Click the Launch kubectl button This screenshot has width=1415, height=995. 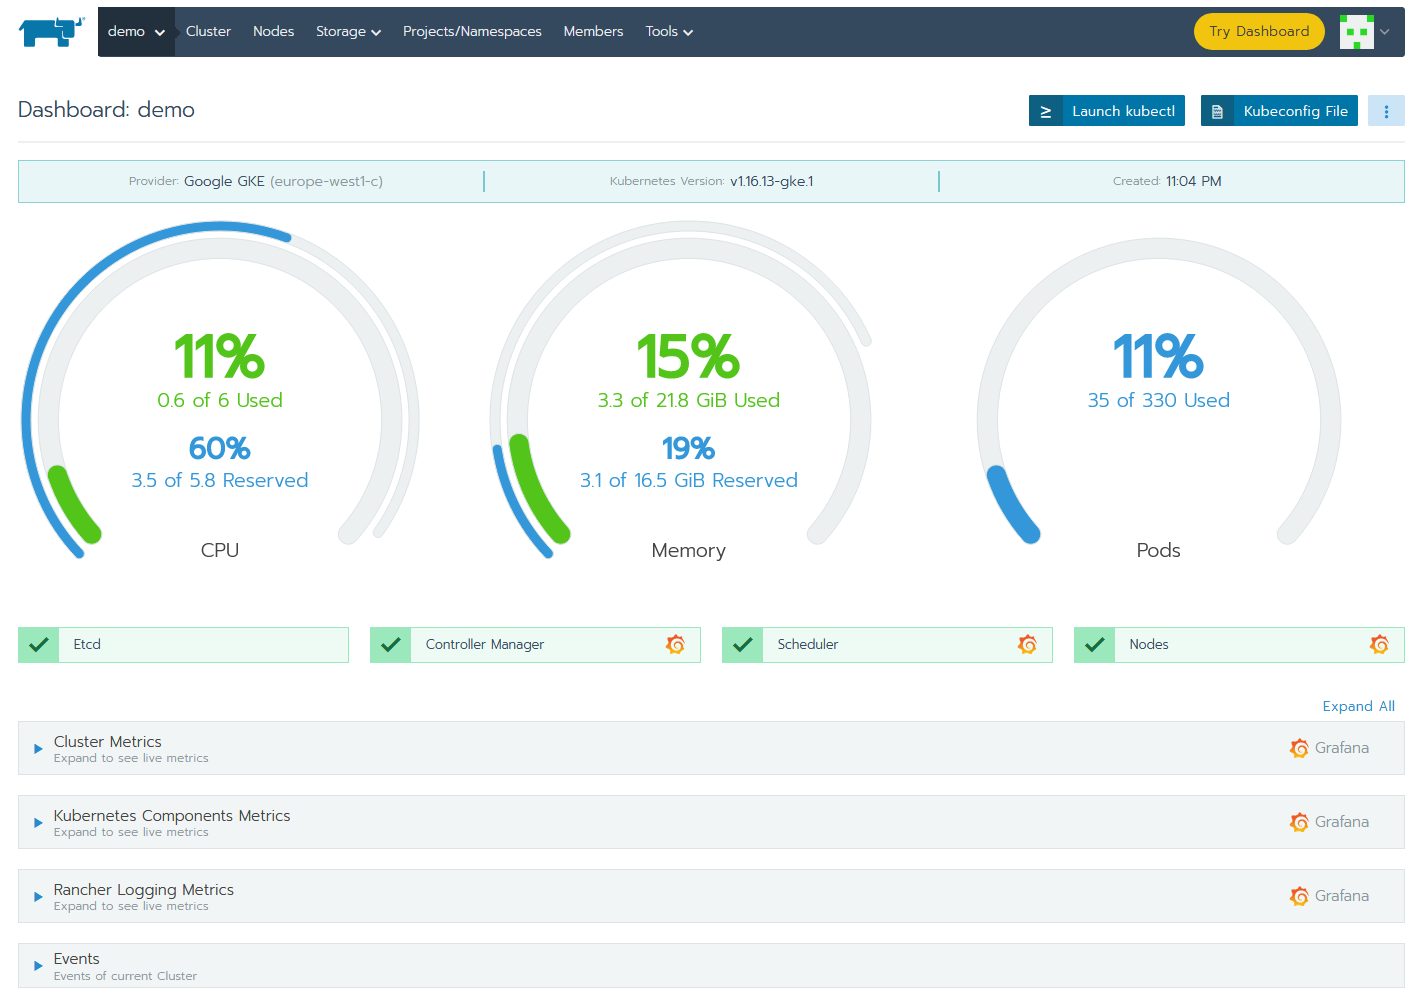pos(1107,111)
